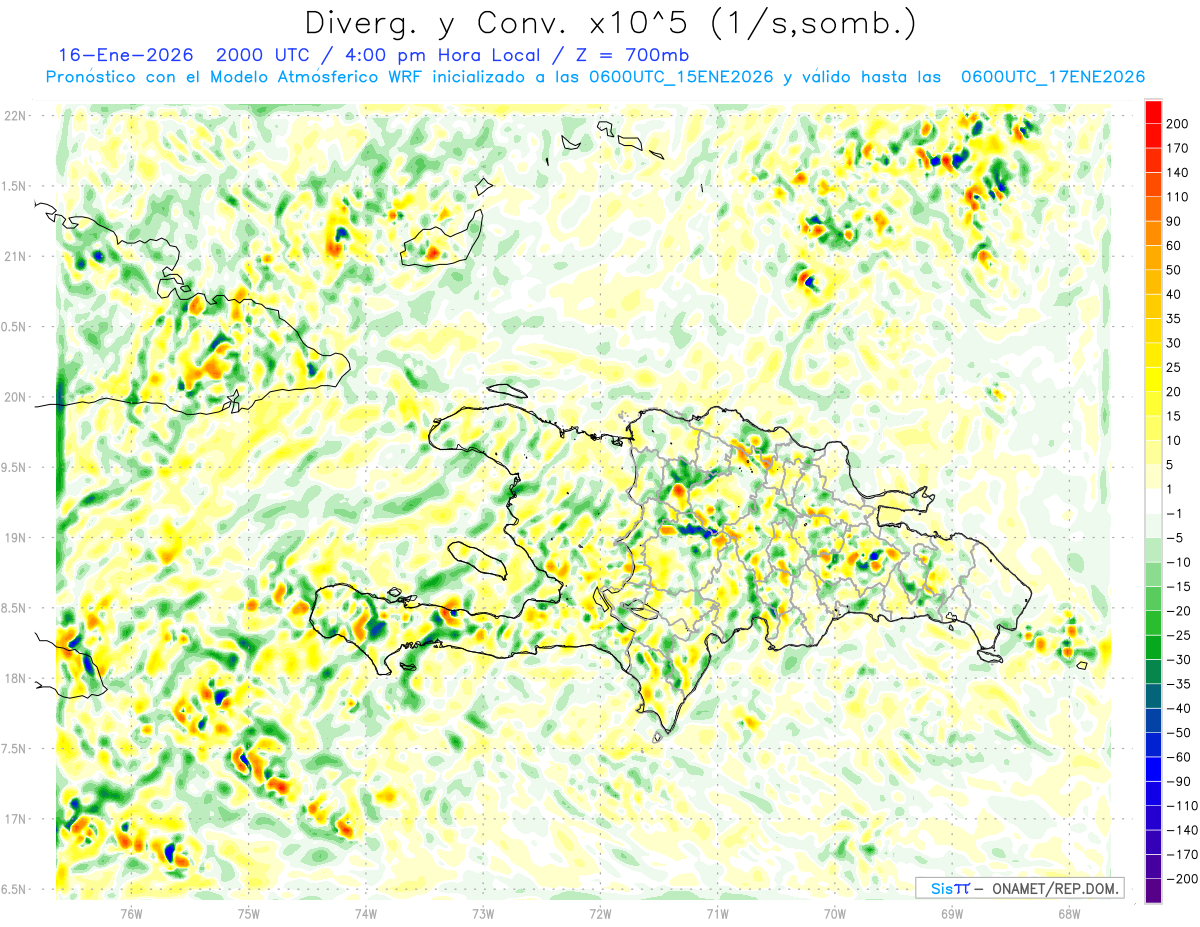Image resolution: width=1200 pixels, height=927 pixels.
Task: Click the longitude label '74W'
Action: [x=366, y=914]
